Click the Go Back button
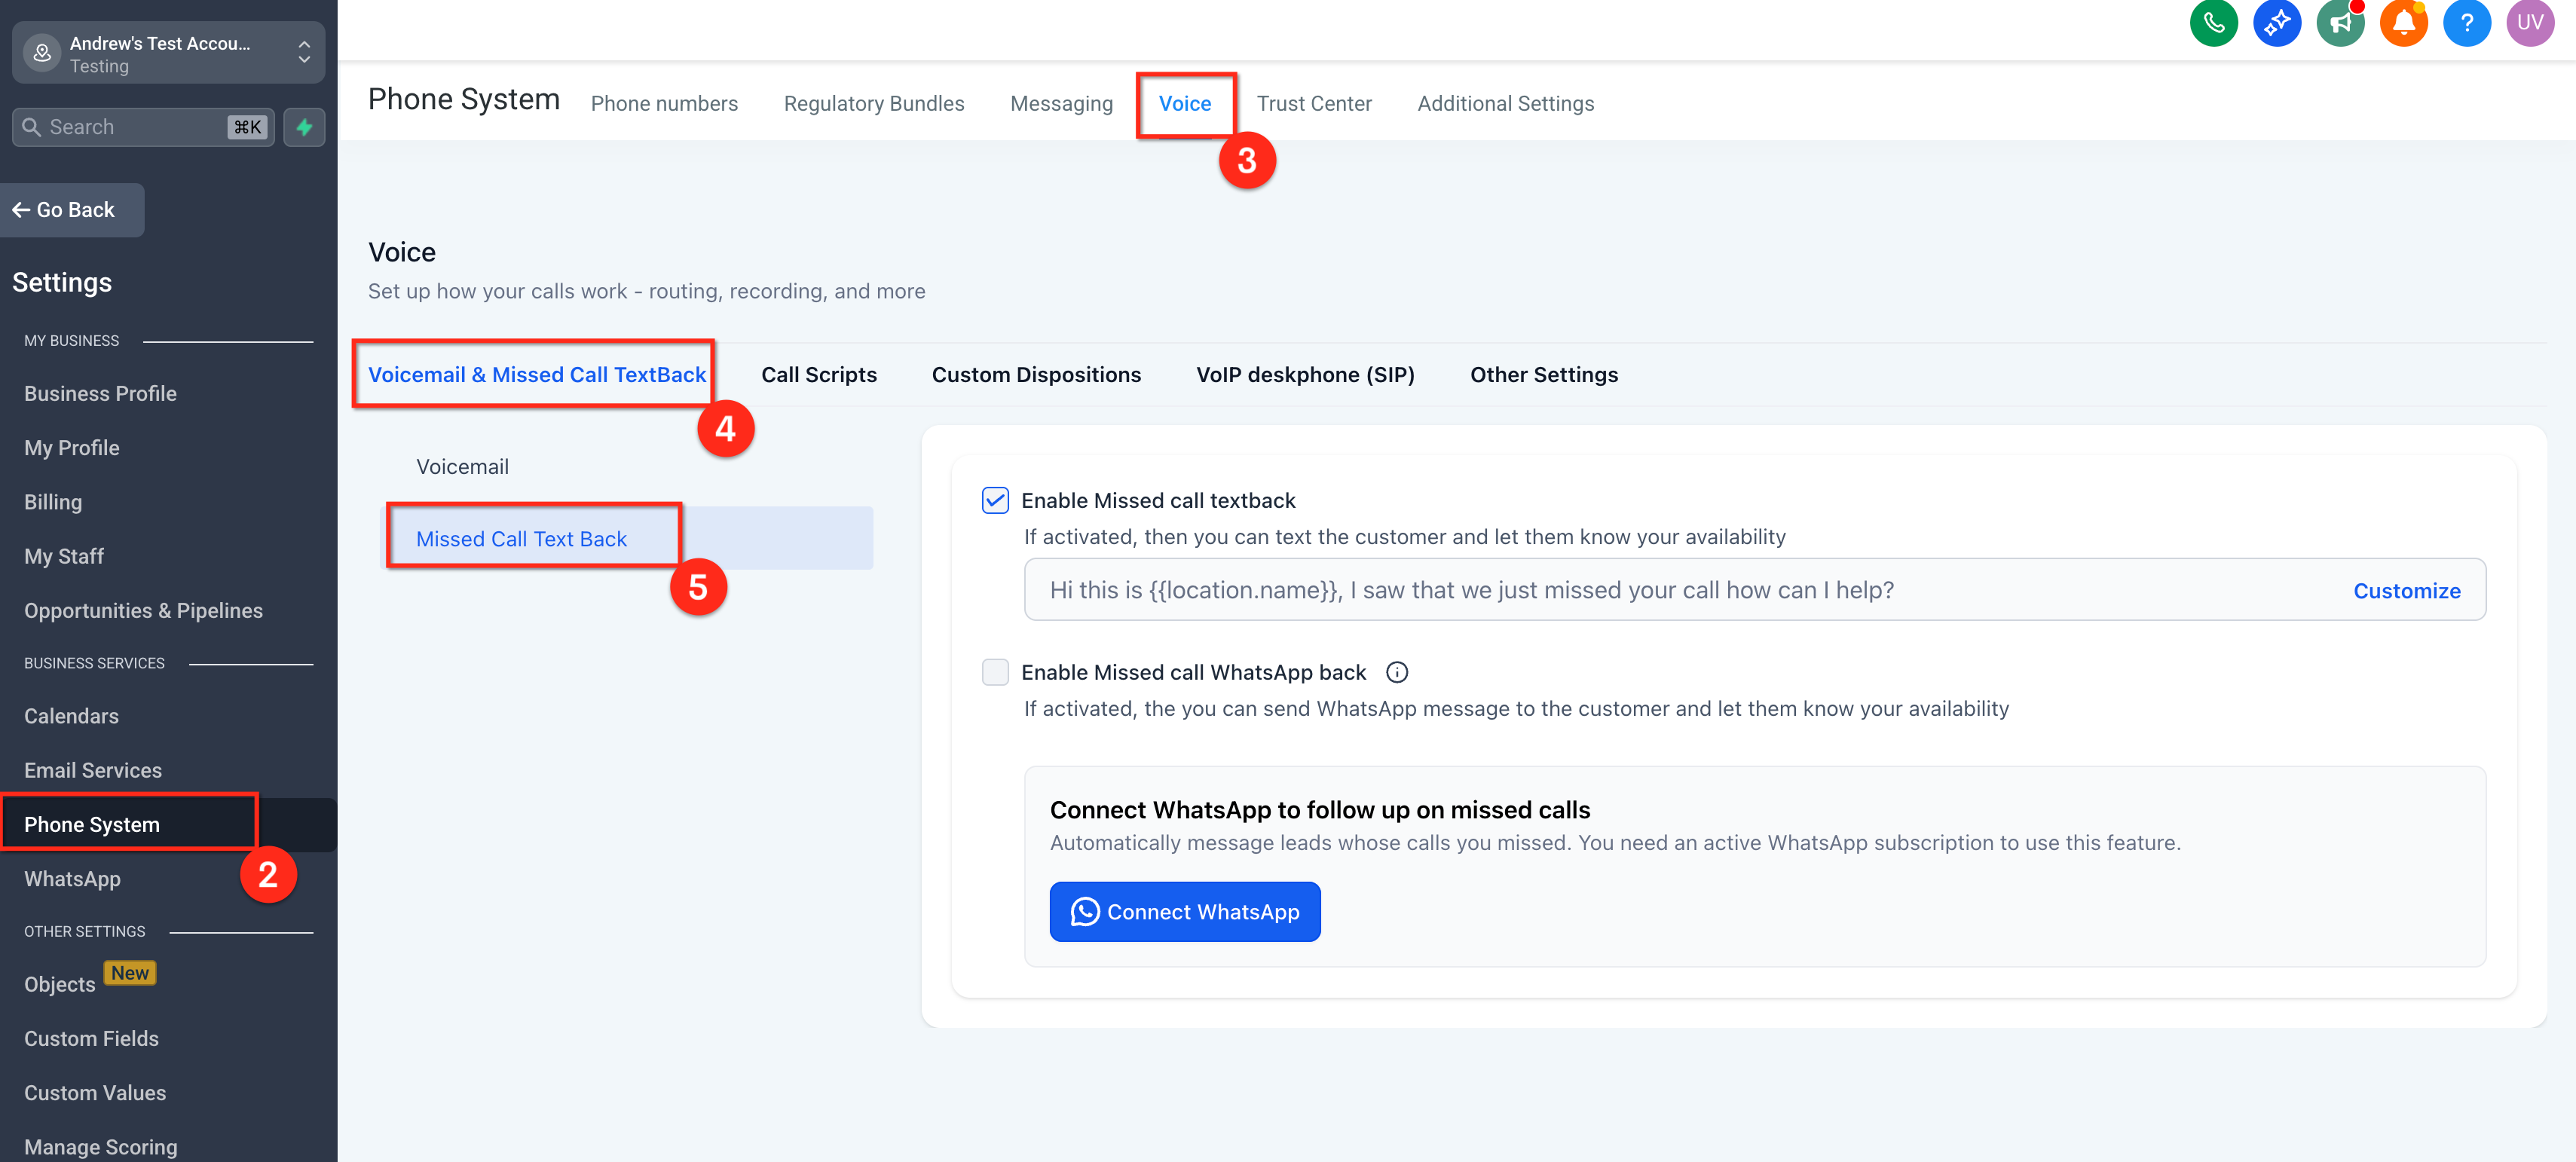2576x1162 pixels. coord(65,210)
